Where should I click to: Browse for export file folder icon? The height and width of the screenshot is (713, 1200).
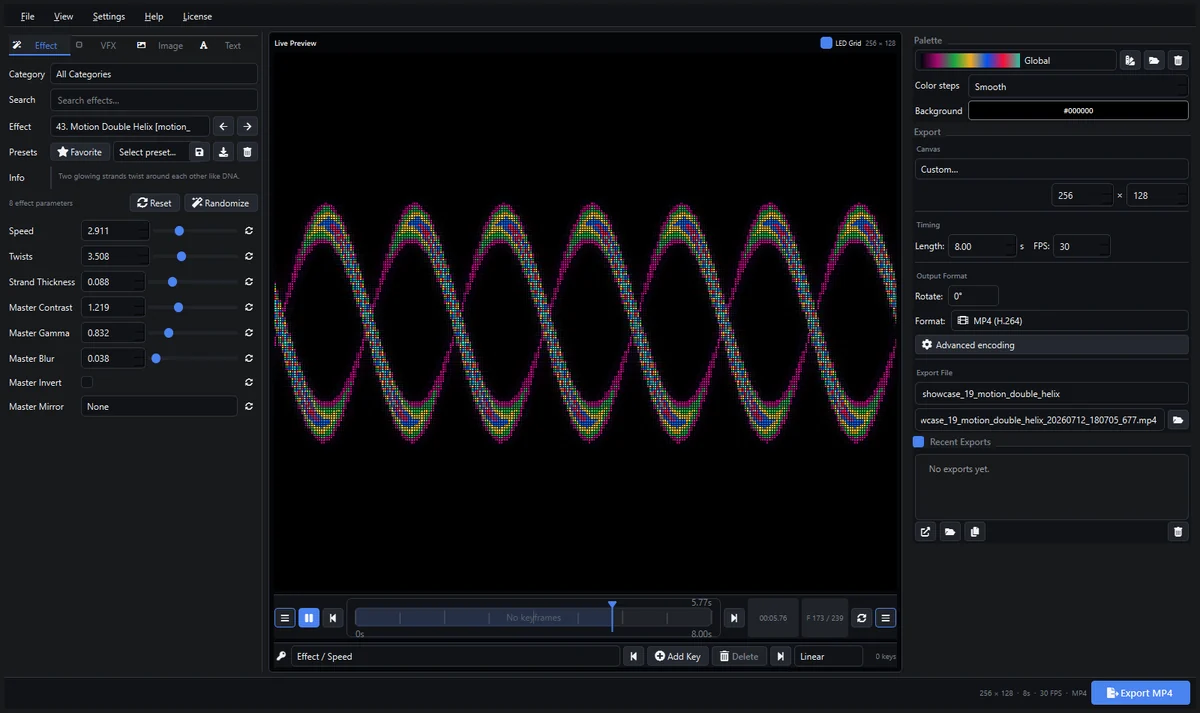(x=1178, y=420)
